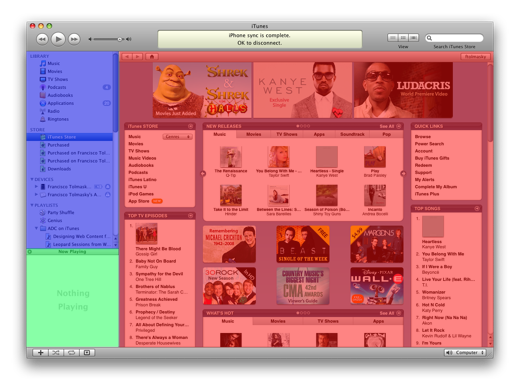520x391 pixels.
Task: Open TV Shows in the Library sidebar
Action: point(57,79)
